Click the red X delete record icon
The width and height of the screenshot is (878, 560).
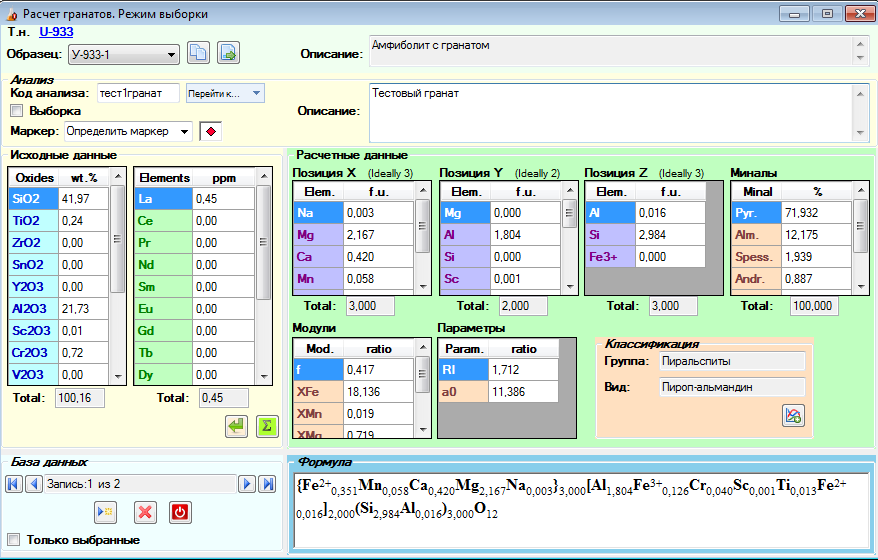coord(145,512)
